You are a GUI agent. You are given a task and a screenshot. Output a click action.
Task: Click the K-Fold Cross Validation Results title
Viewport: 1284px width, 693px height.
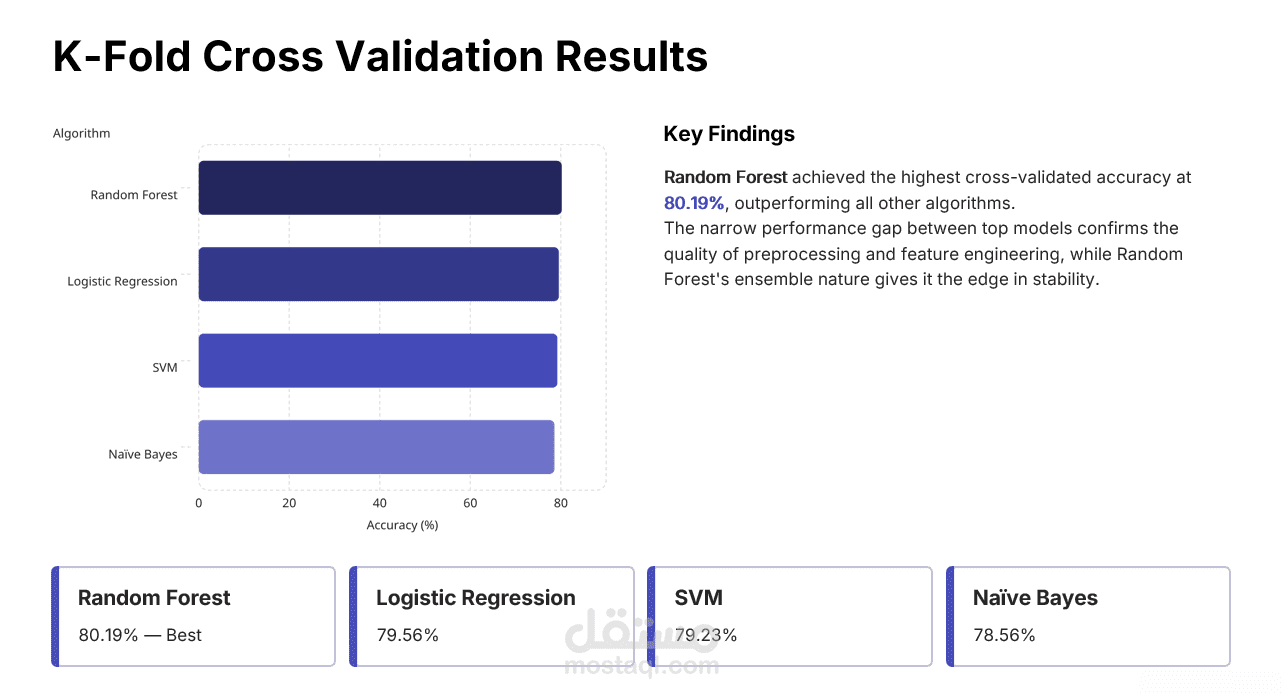(380, 56)
